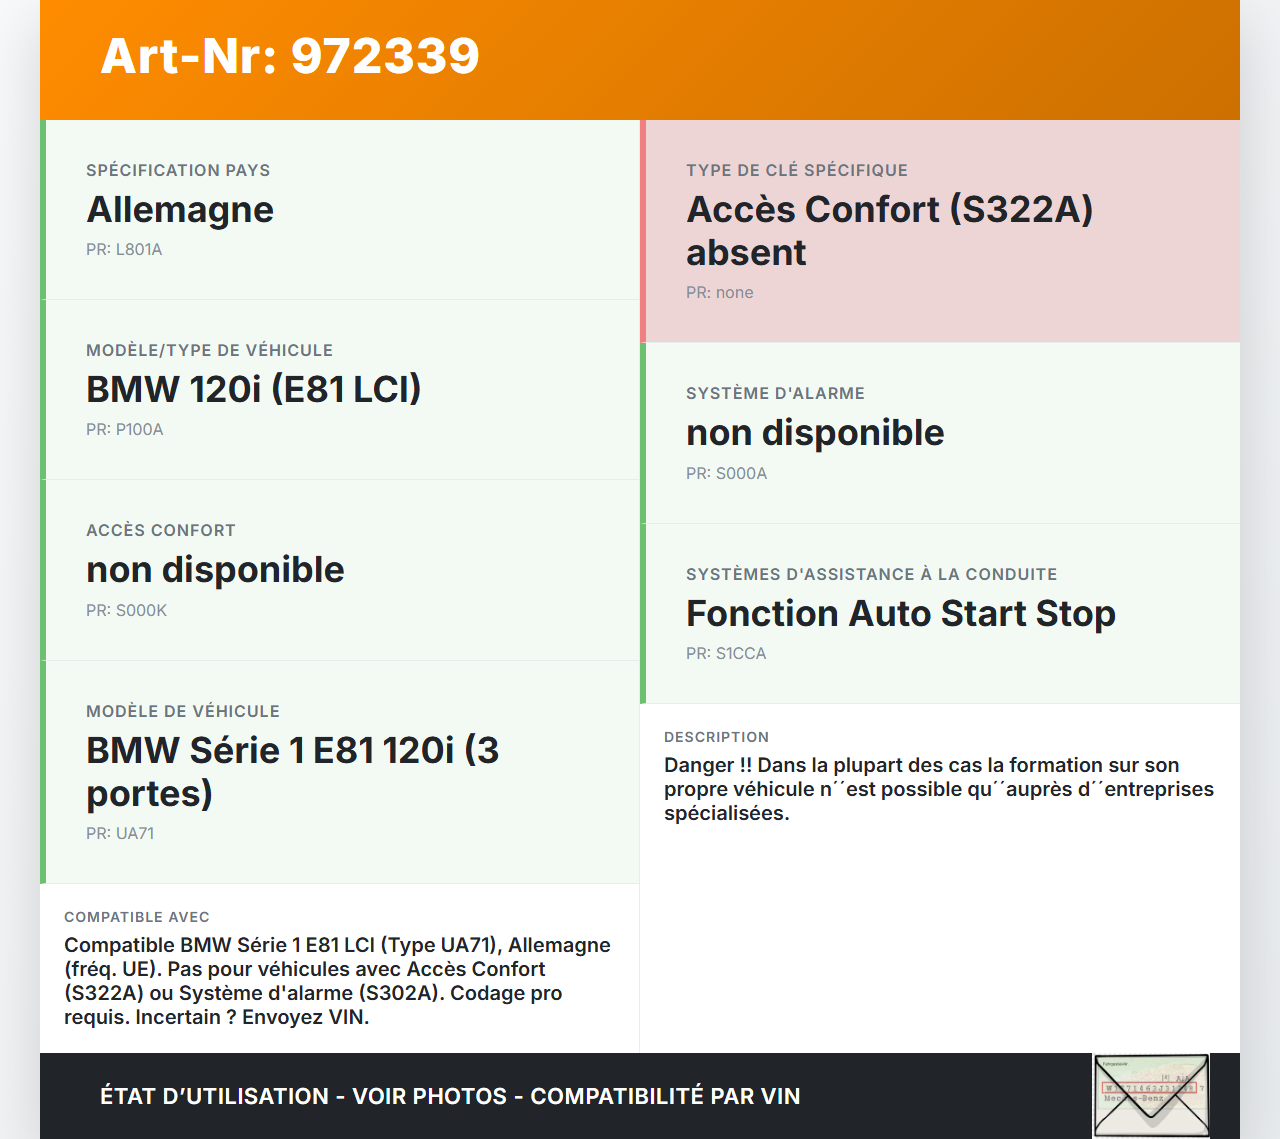This screenshot has width=1280, height=1139.
Task: Click the PR: UA71 code label
Action: 120,834
